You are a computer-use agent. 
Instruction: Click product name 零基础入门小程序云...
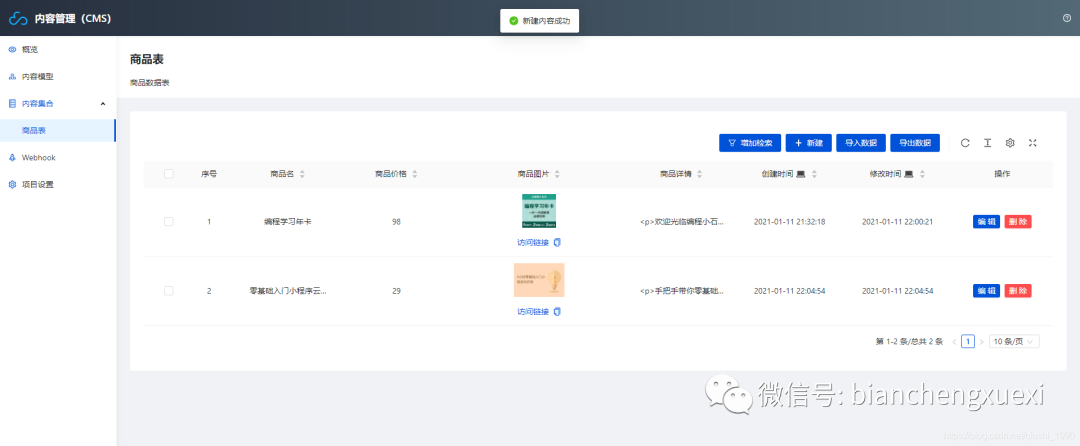pyautogui.click(x=287, y=291)
